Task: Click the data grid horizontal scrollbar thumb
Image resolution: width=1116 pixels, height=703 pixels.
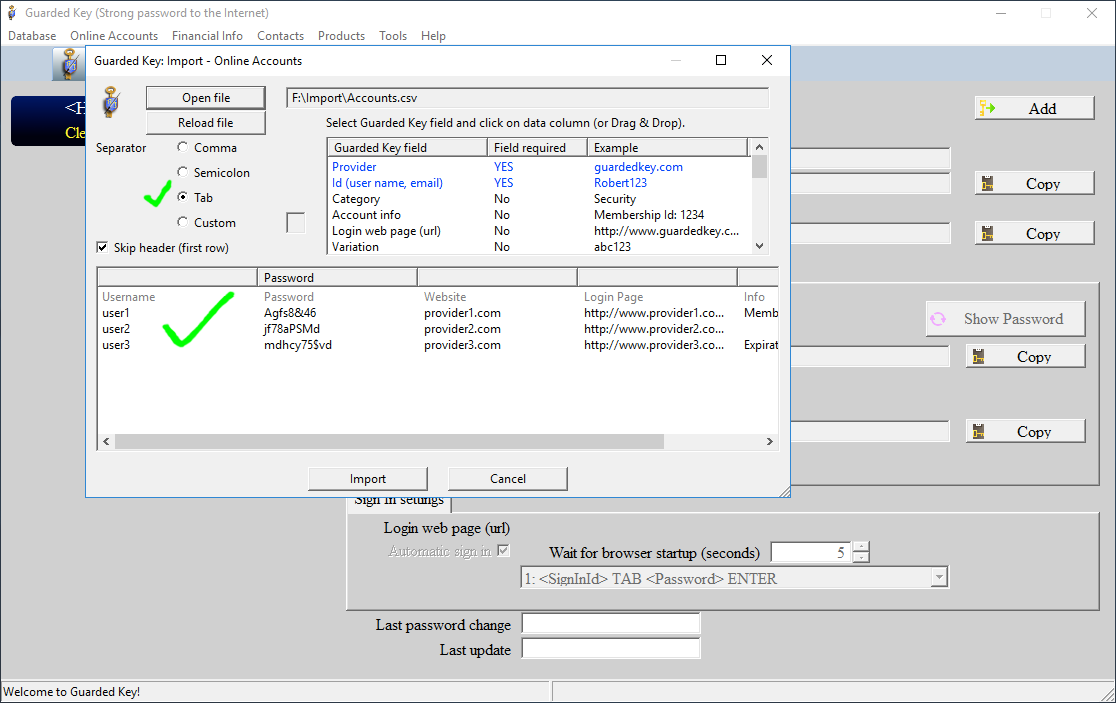Action: pyautogui.click(x=389, y=442)
